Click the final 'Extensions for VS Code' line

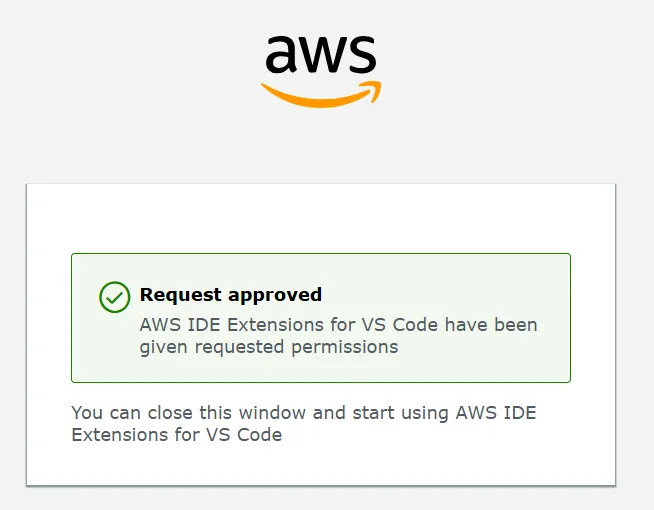(177, 435)
